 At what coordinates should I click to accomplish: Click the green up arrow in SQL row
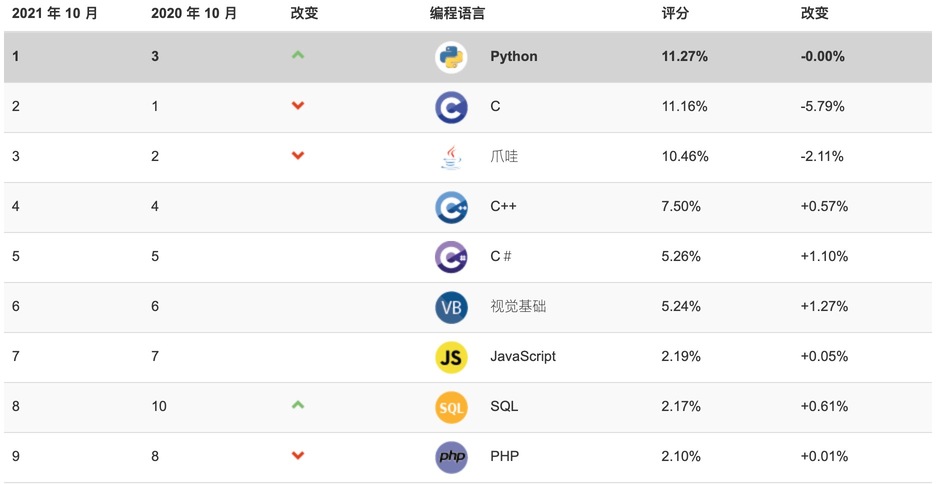click(297, 405)
